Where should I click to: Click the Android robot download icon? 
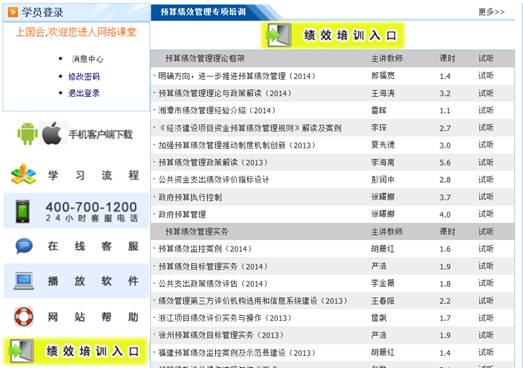27,134
